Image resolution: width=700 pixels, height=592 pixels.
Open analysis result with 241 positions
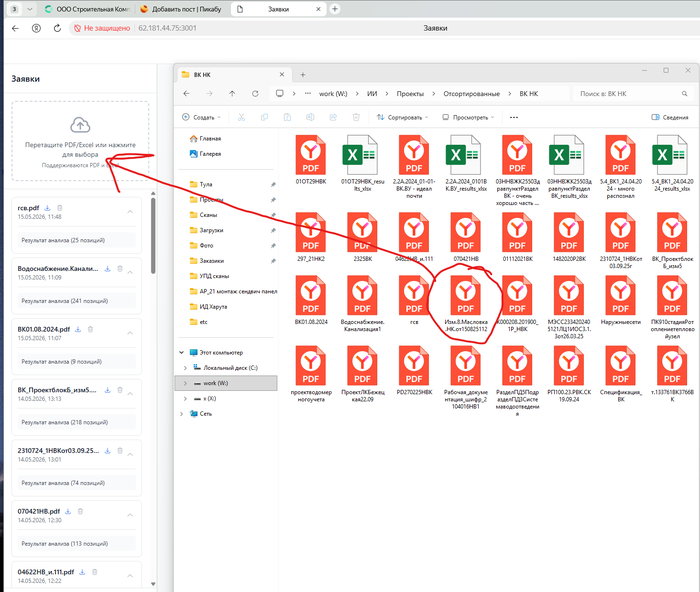[x=76, y=301]
